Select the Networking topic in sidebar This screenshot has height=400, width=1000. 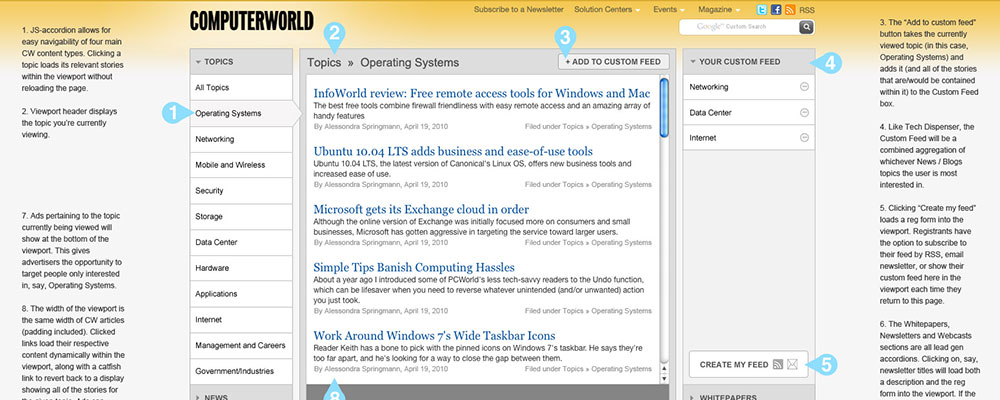point(241,139)
